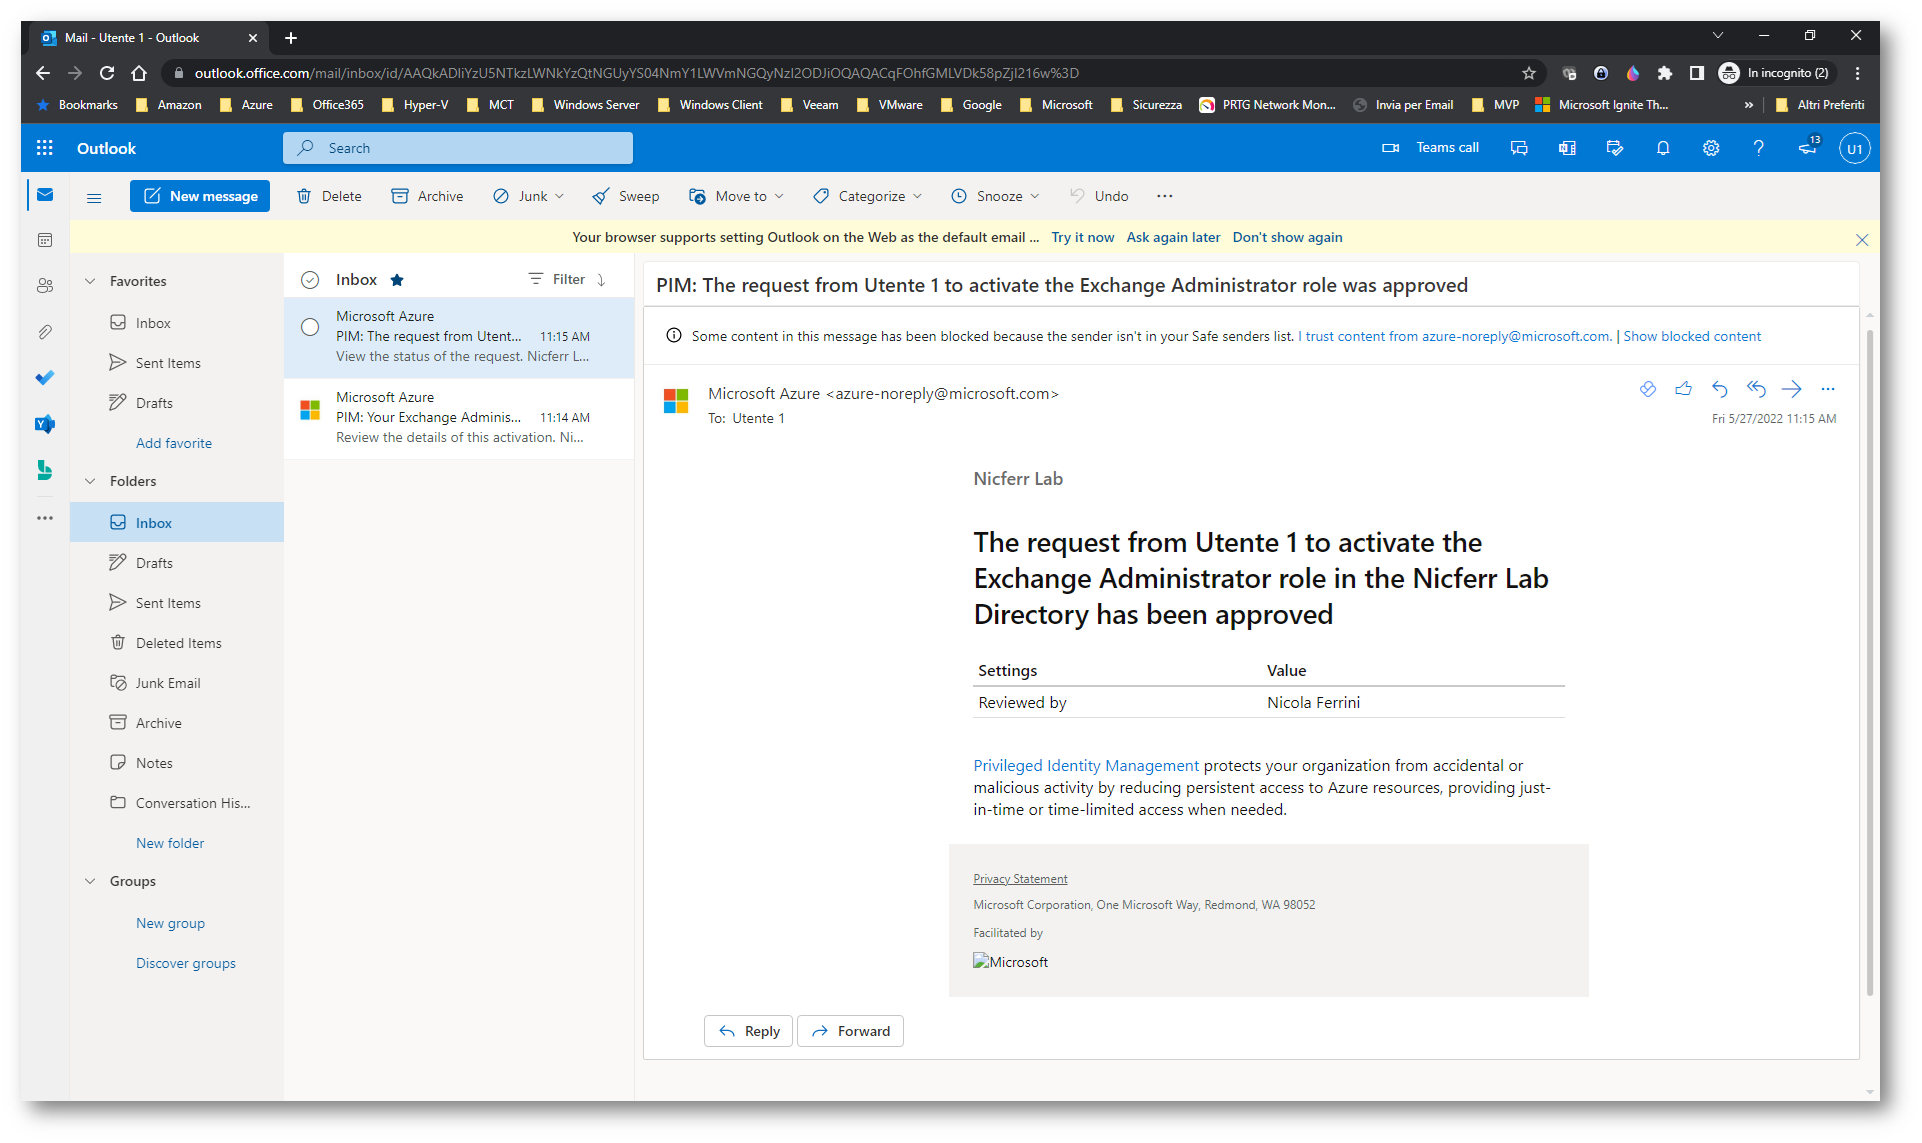This screenshot has width=1922, height=1143.
Task: Collapse the Folders section
Action: (x=90, y=481)
